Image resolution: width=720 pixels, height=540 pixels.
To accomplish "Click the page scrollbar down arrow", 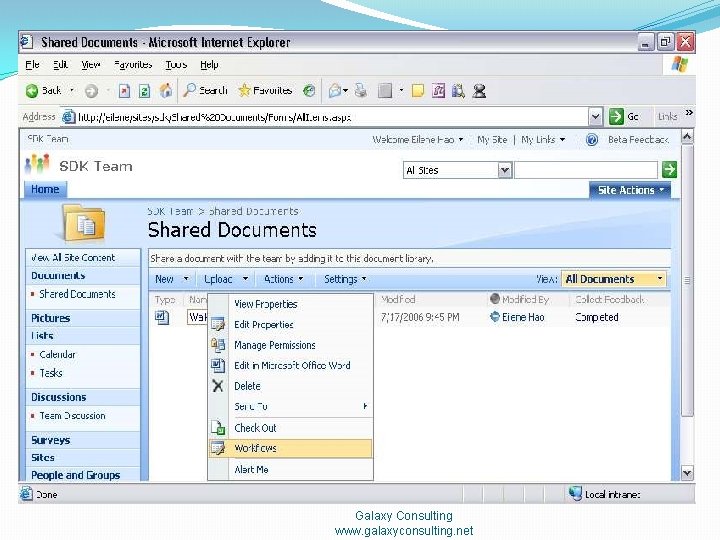I will tap(687, 473).
